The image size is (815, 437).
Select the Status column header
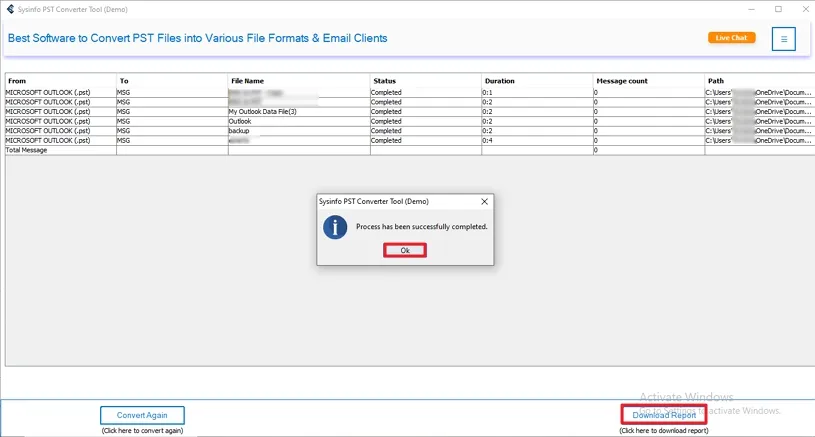click(x=426, y=81)
